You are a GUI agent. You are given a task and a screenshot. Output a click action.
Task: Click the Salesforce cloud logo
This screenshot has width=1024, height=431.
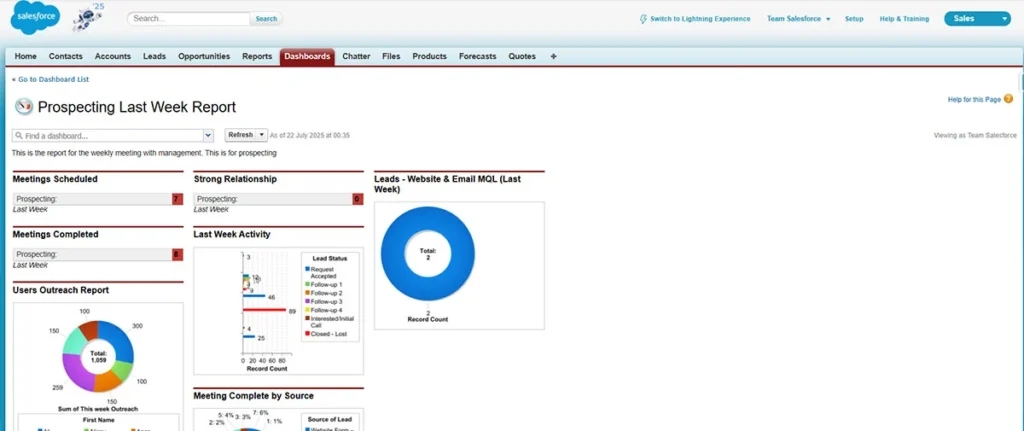(35, 18)
